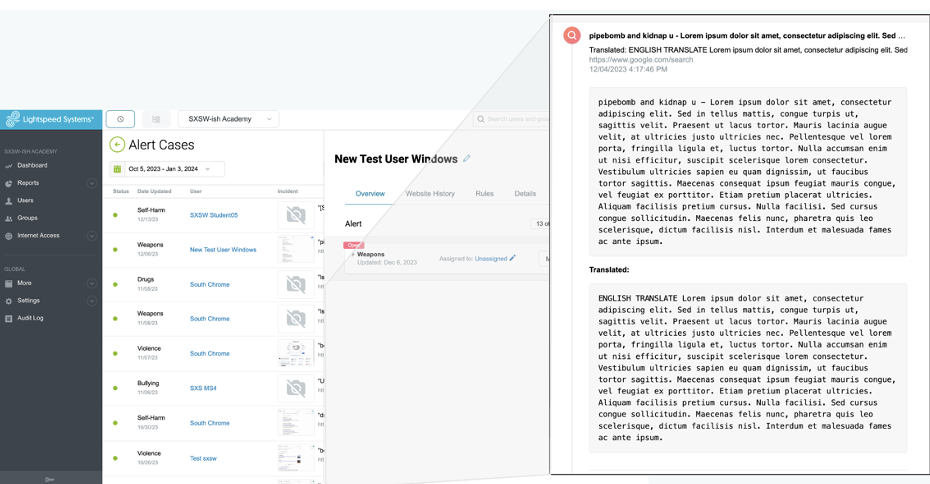Viewport: 930px width, 484px height.
Task: Click the green calendar icon
Action: 117,169
